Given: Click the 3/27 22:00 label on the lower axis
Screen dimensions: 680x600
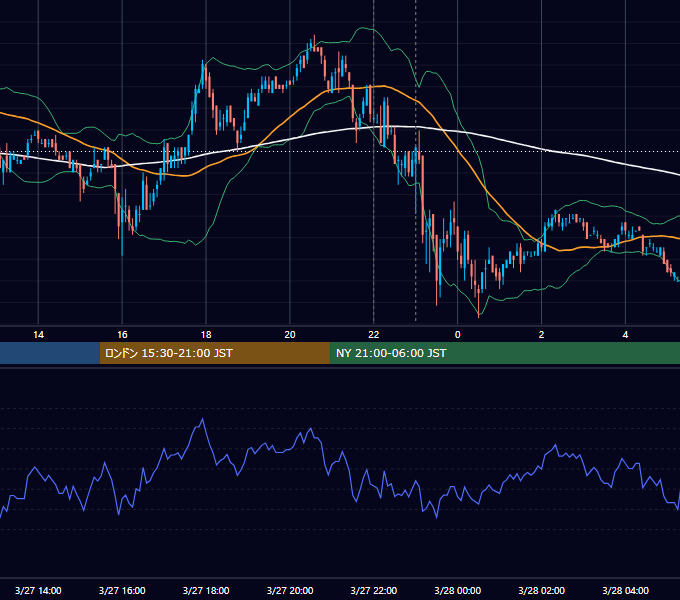Looking at the screenshot, I should coord(373,590).
